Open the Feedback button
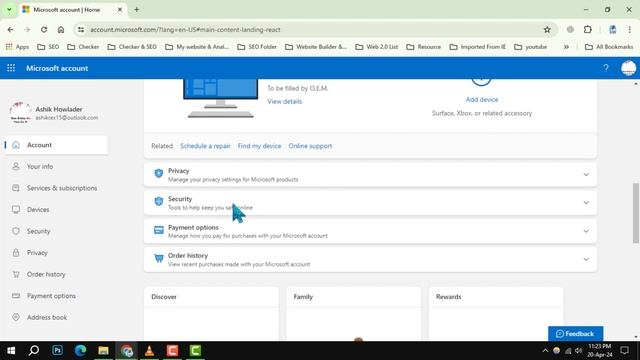Viewport: 640px width, 360px height. coord(576,333)
